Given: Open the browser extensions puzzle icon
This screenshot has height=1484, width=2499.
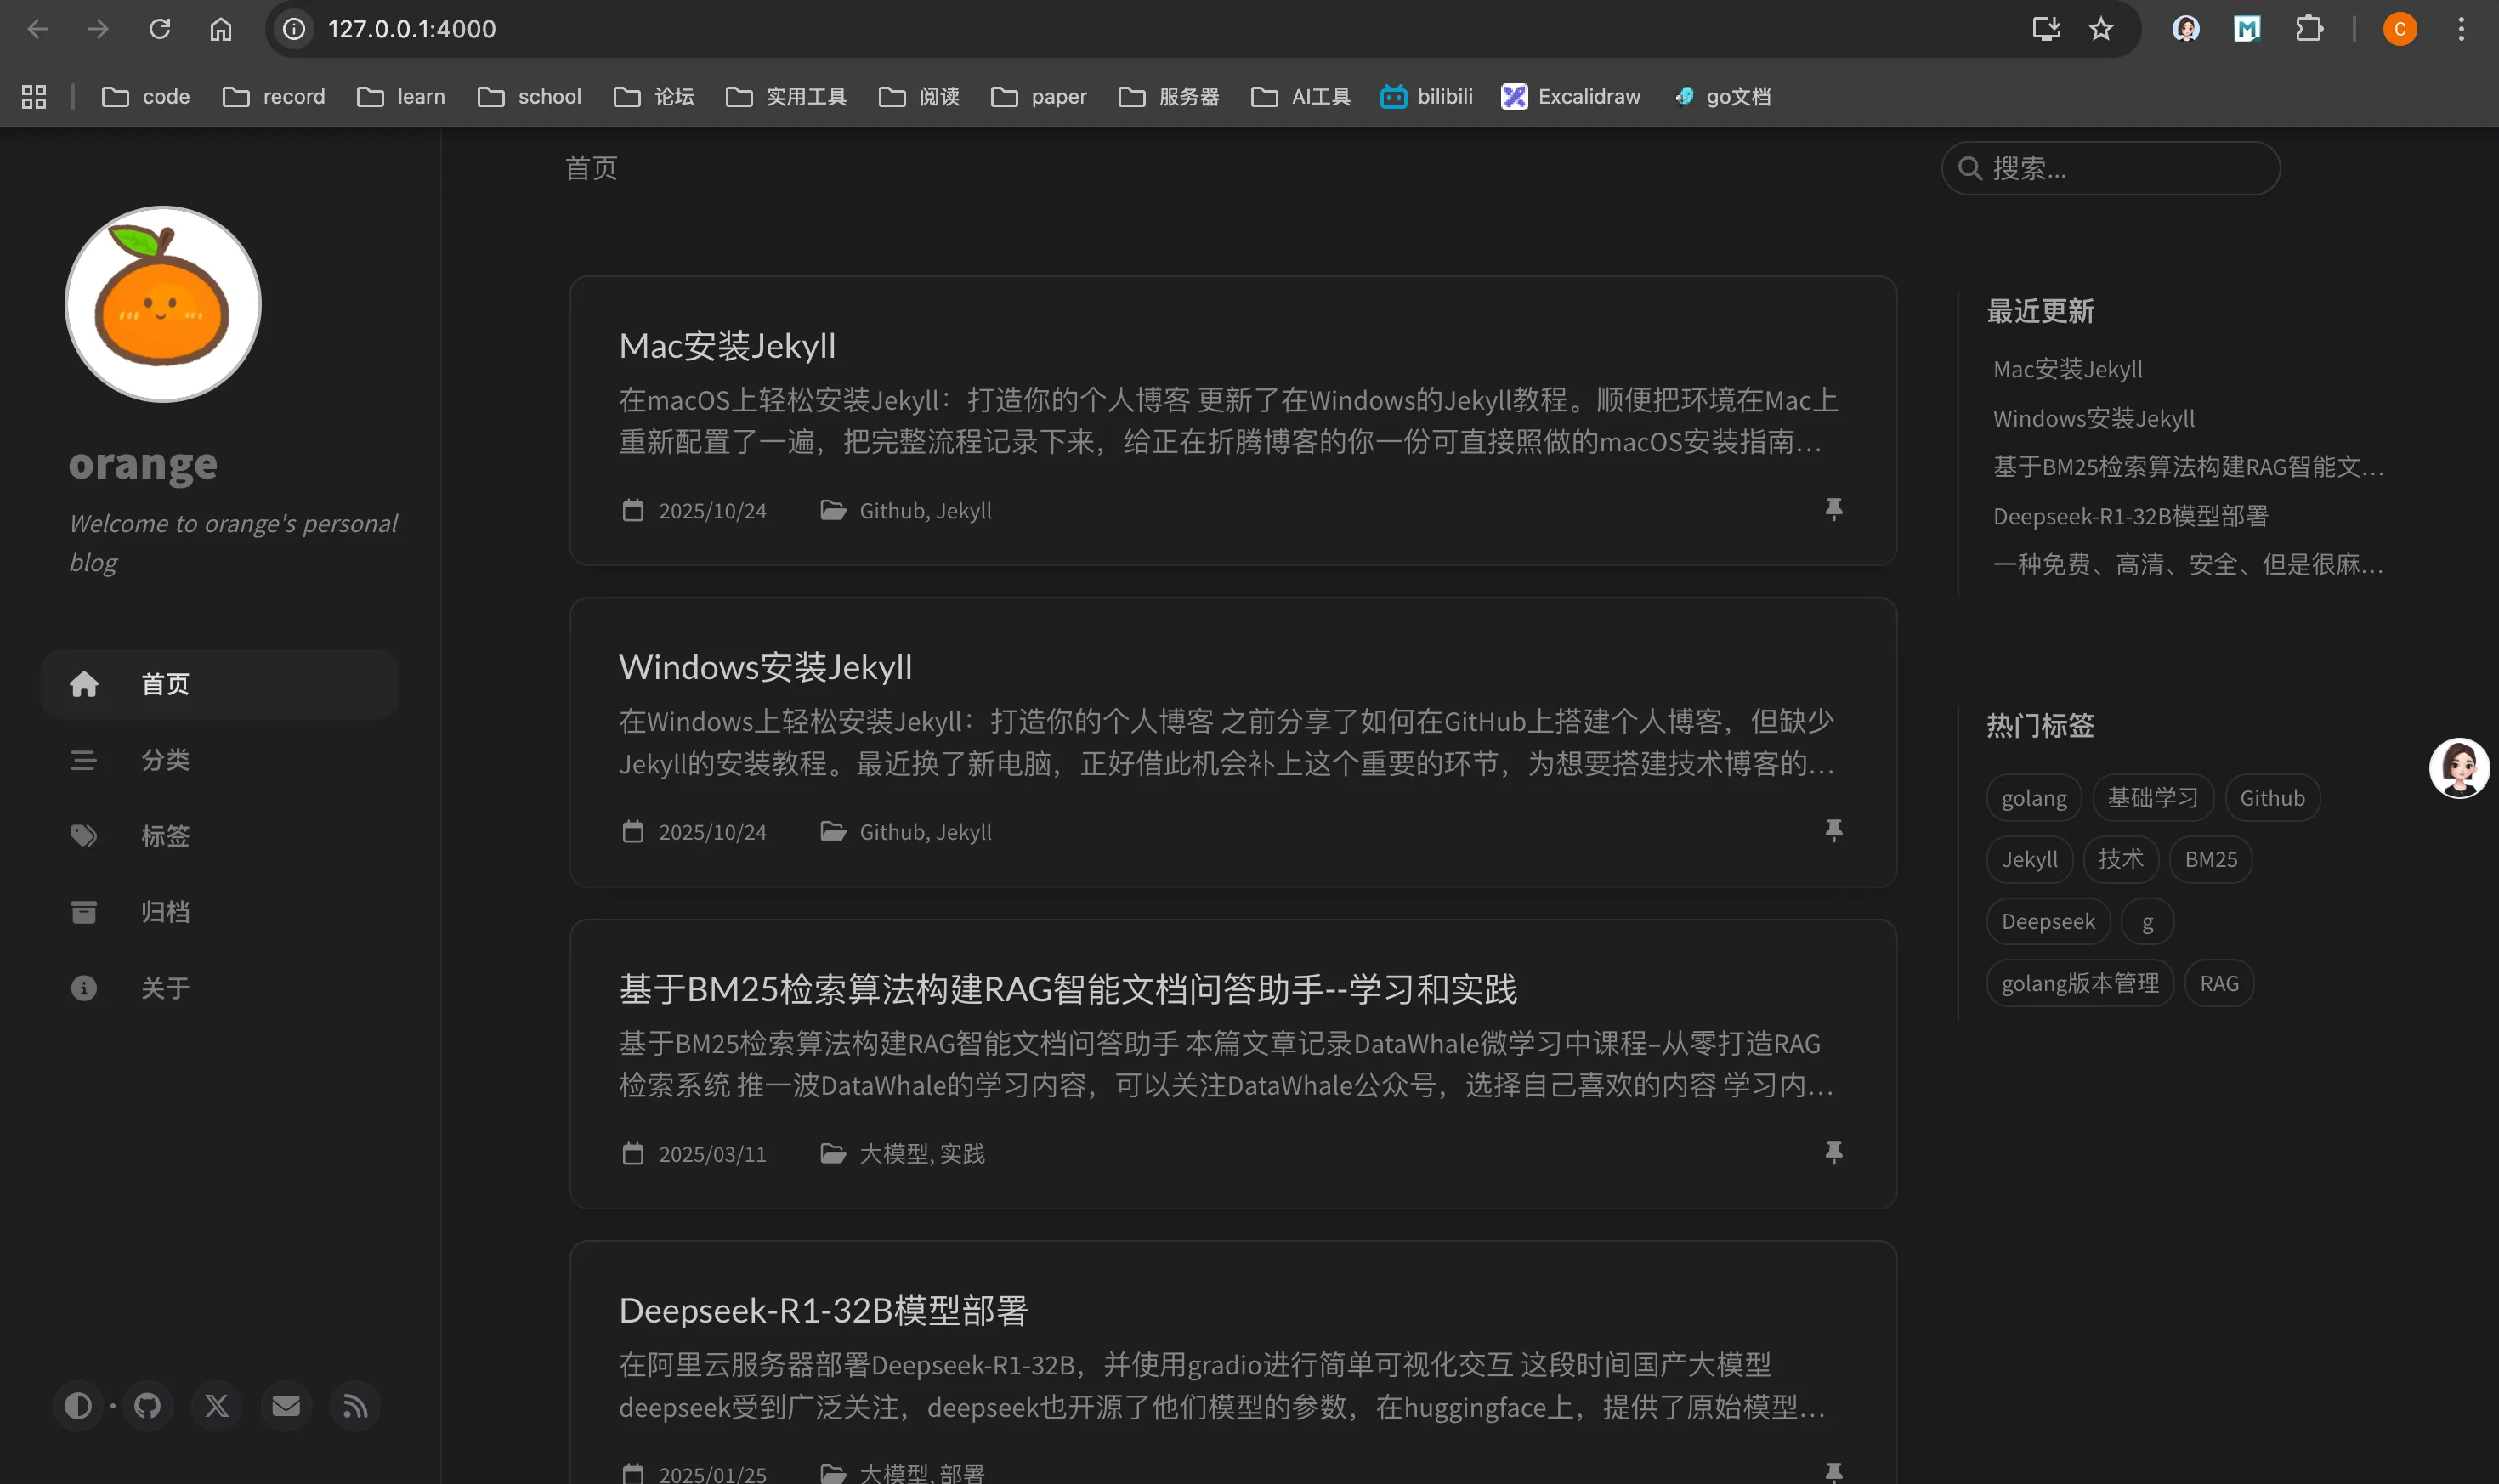Looking at the screenshot, I should point(2309,29).
